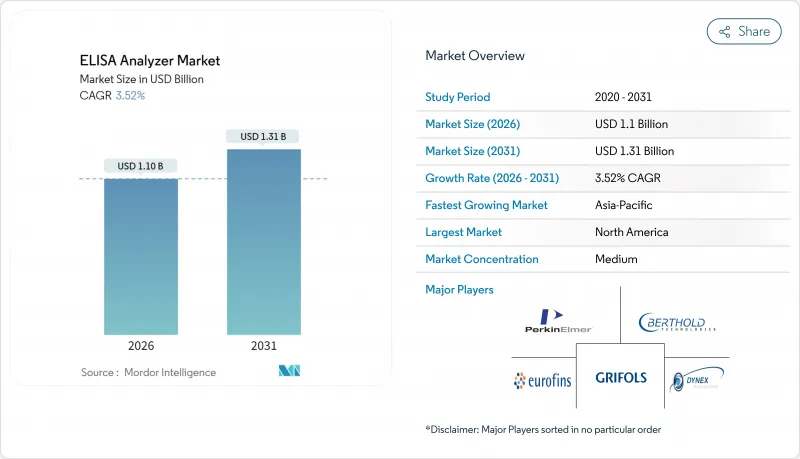This screenshot has width=800, height=459.
Task: Click the Market Overview heading
Action: point(475,56)
